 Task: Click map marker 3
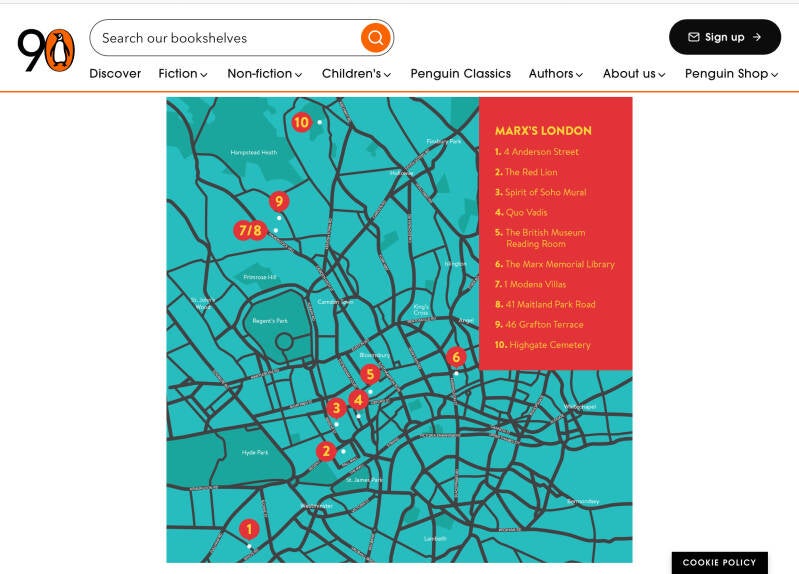point(336,407)
